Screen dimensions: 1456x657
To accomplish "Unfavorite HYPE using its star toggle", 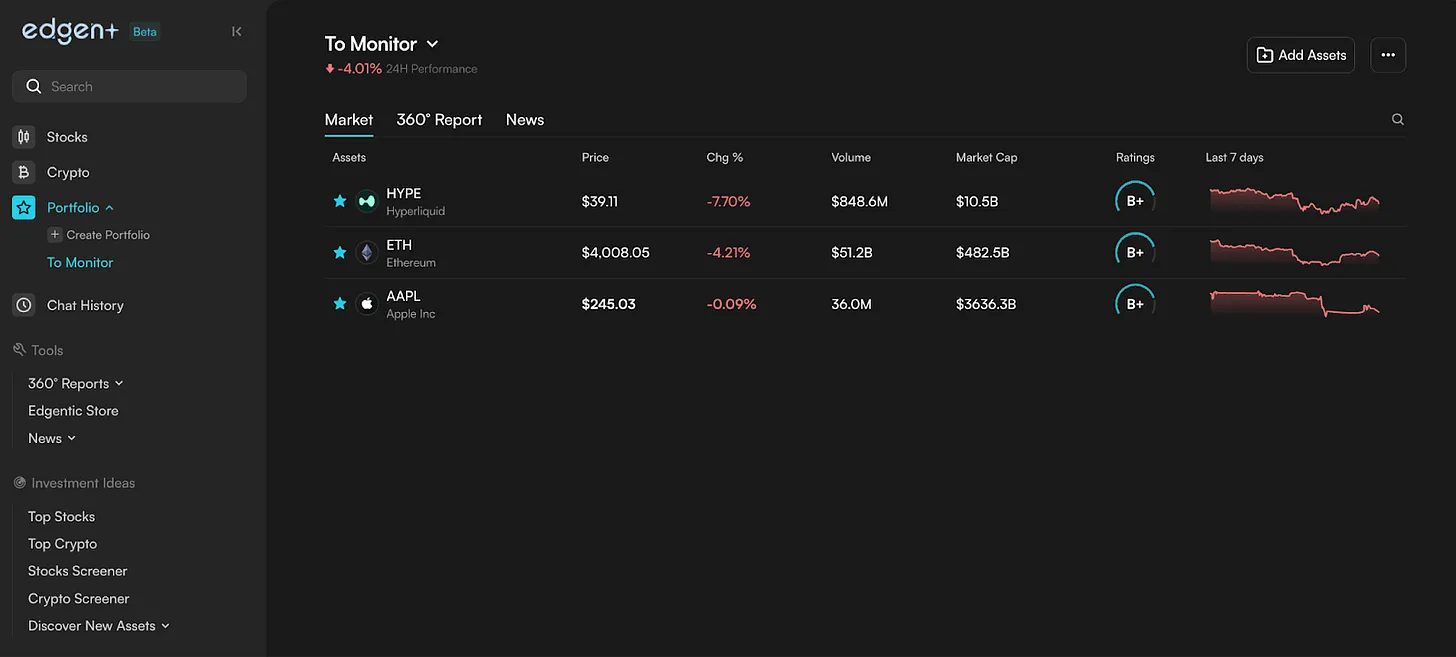I will (x=340, y=202).
